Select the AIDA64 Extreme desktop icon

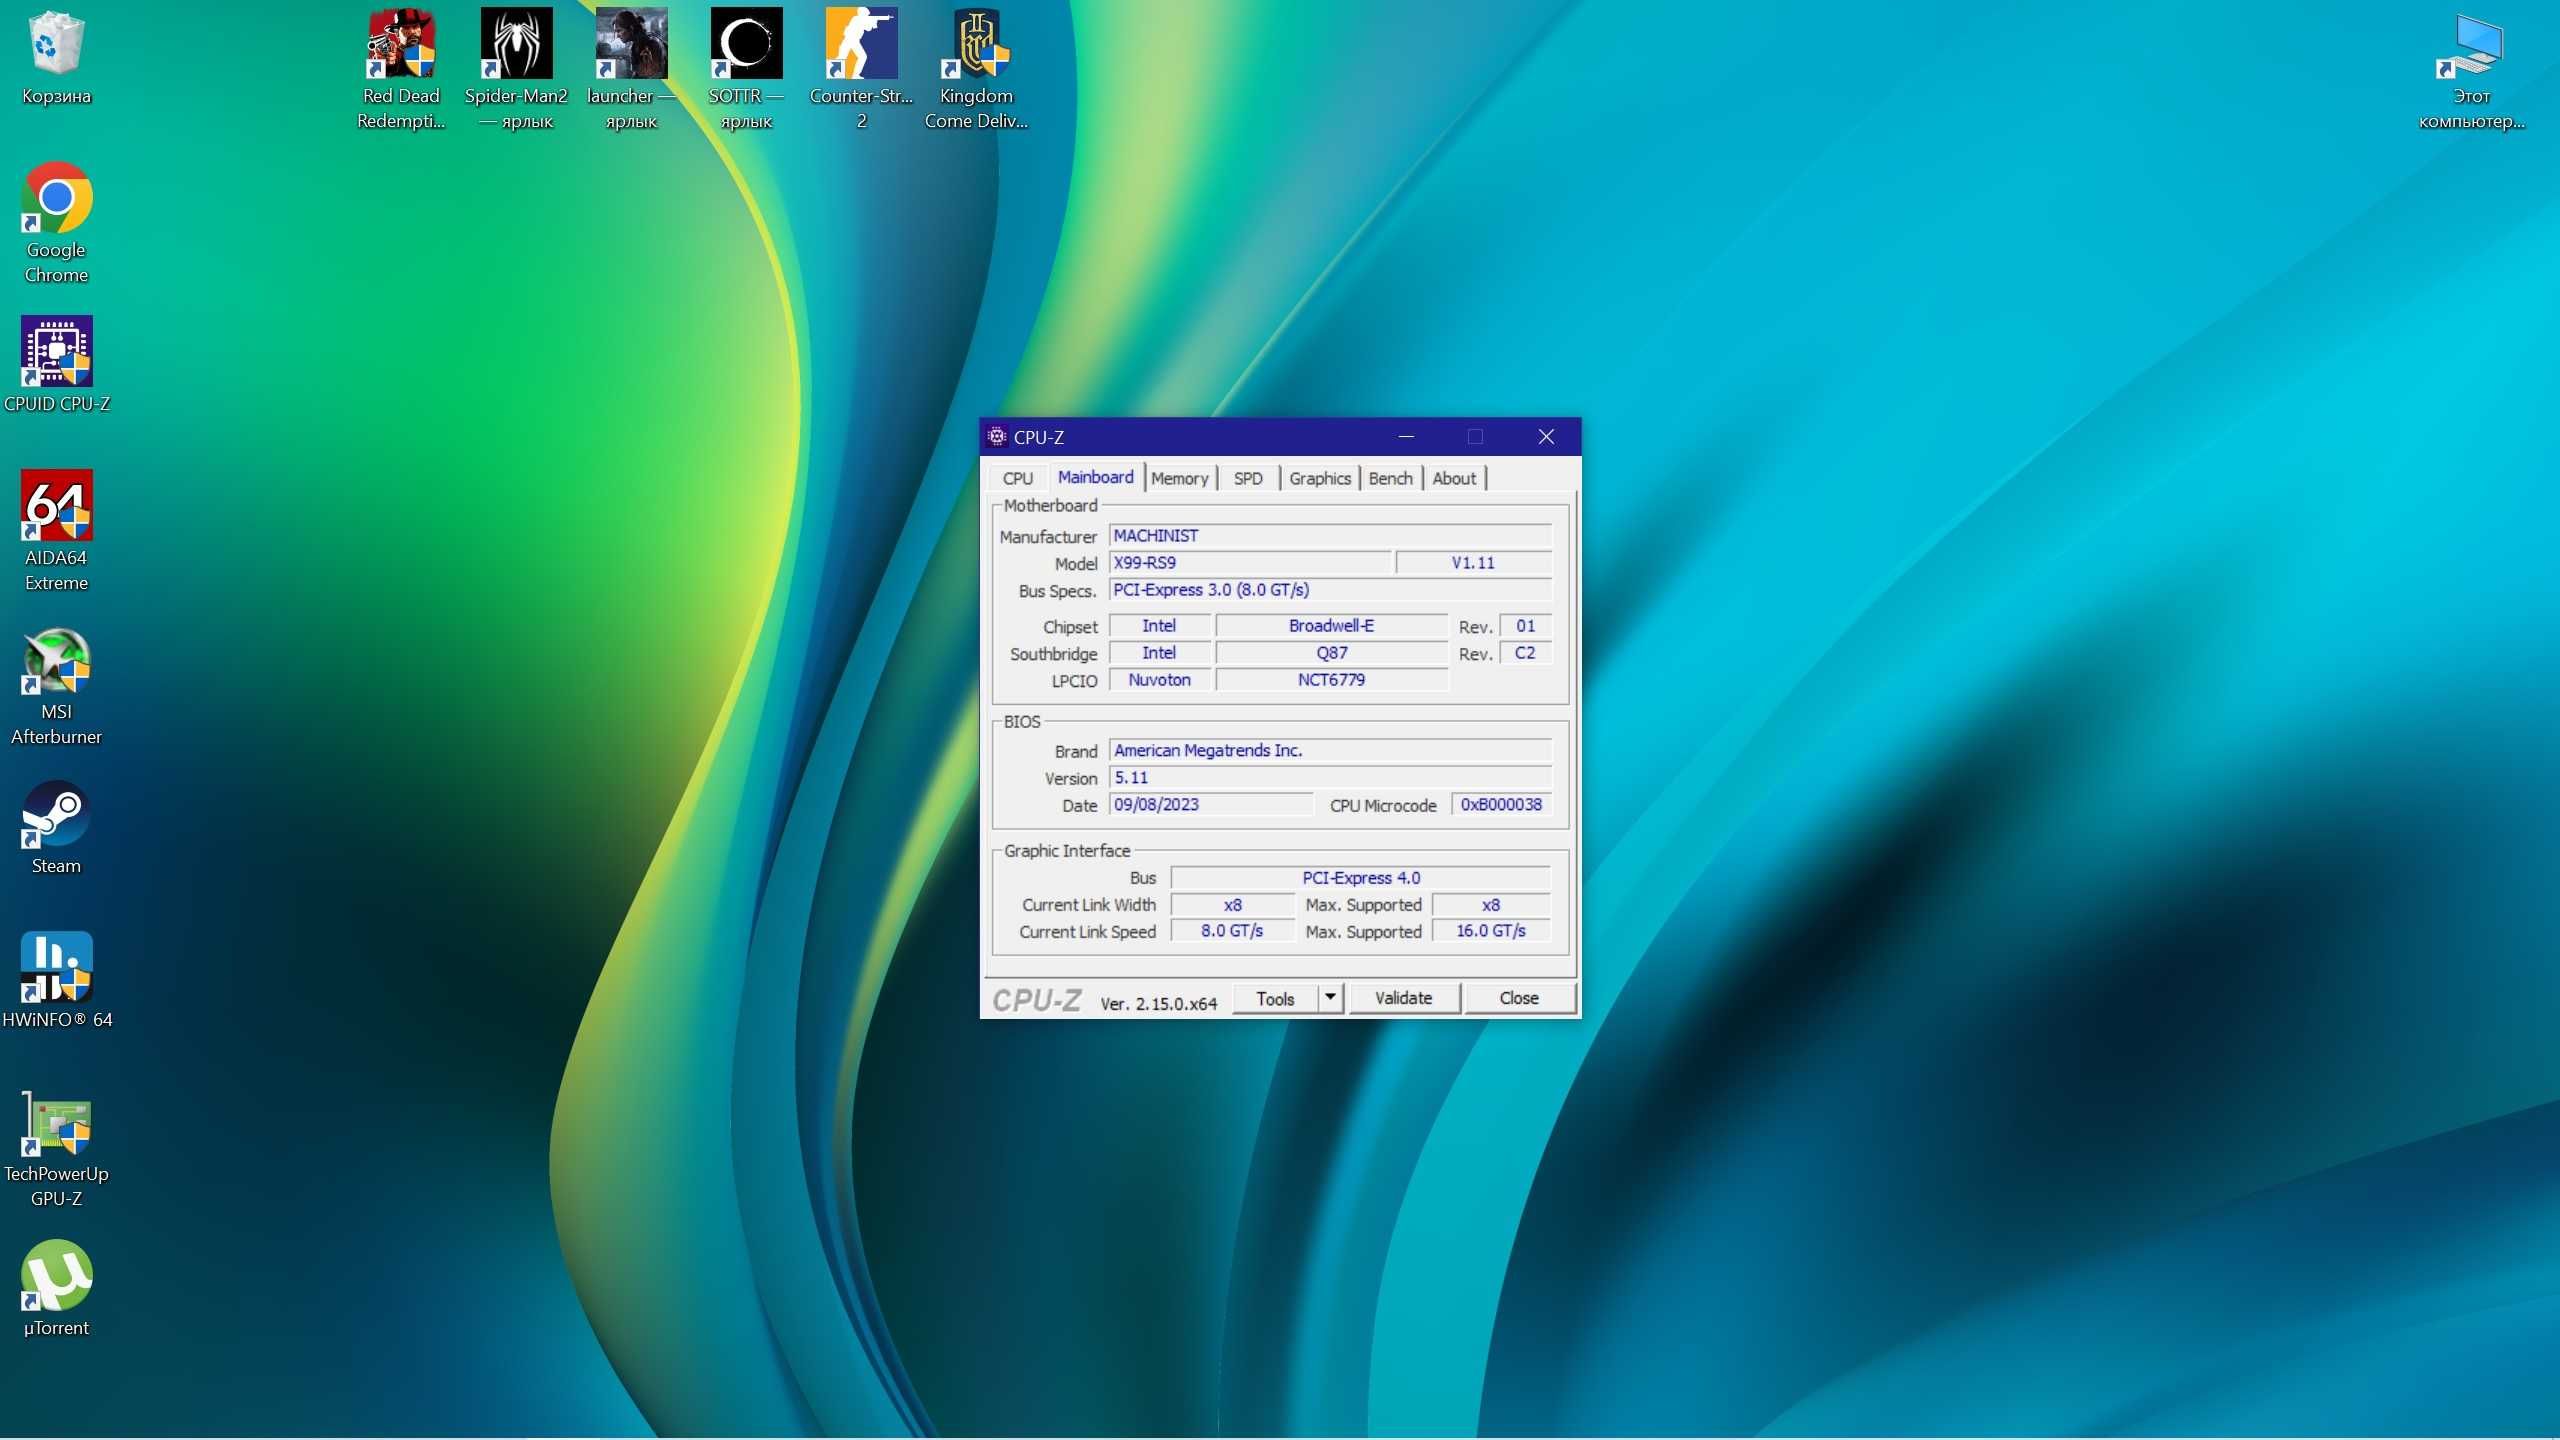[x=56, y=506]
